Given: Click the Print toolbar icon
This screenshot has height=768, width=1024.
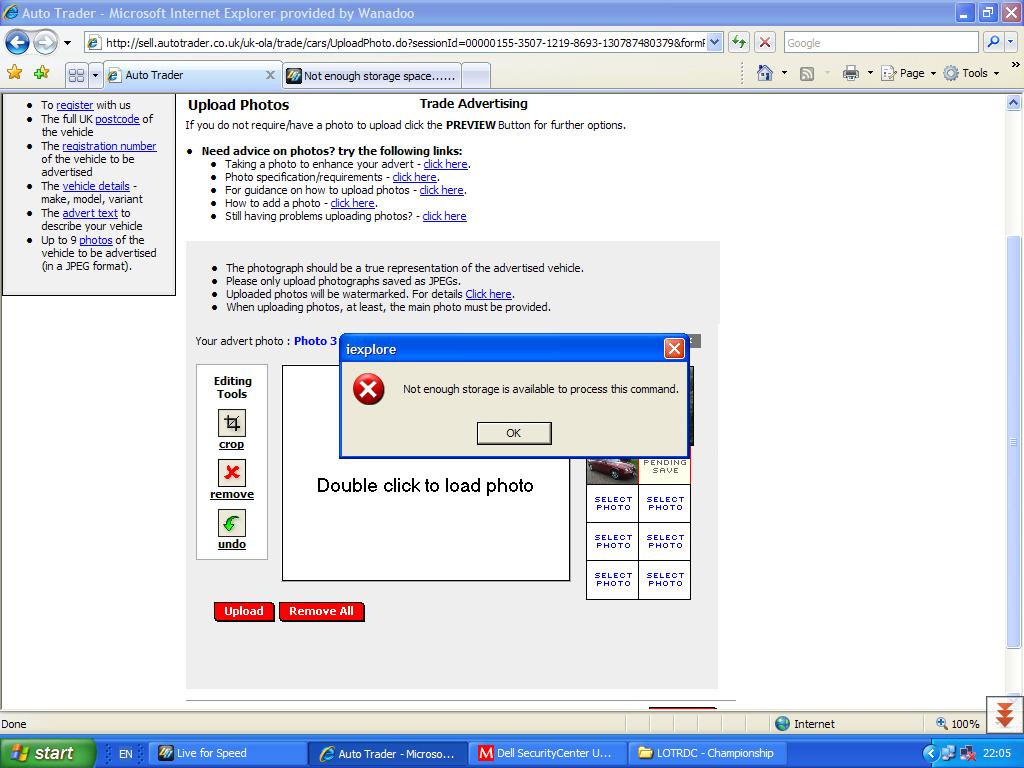Looking at the screenshot, I should (x=850, y=73).
